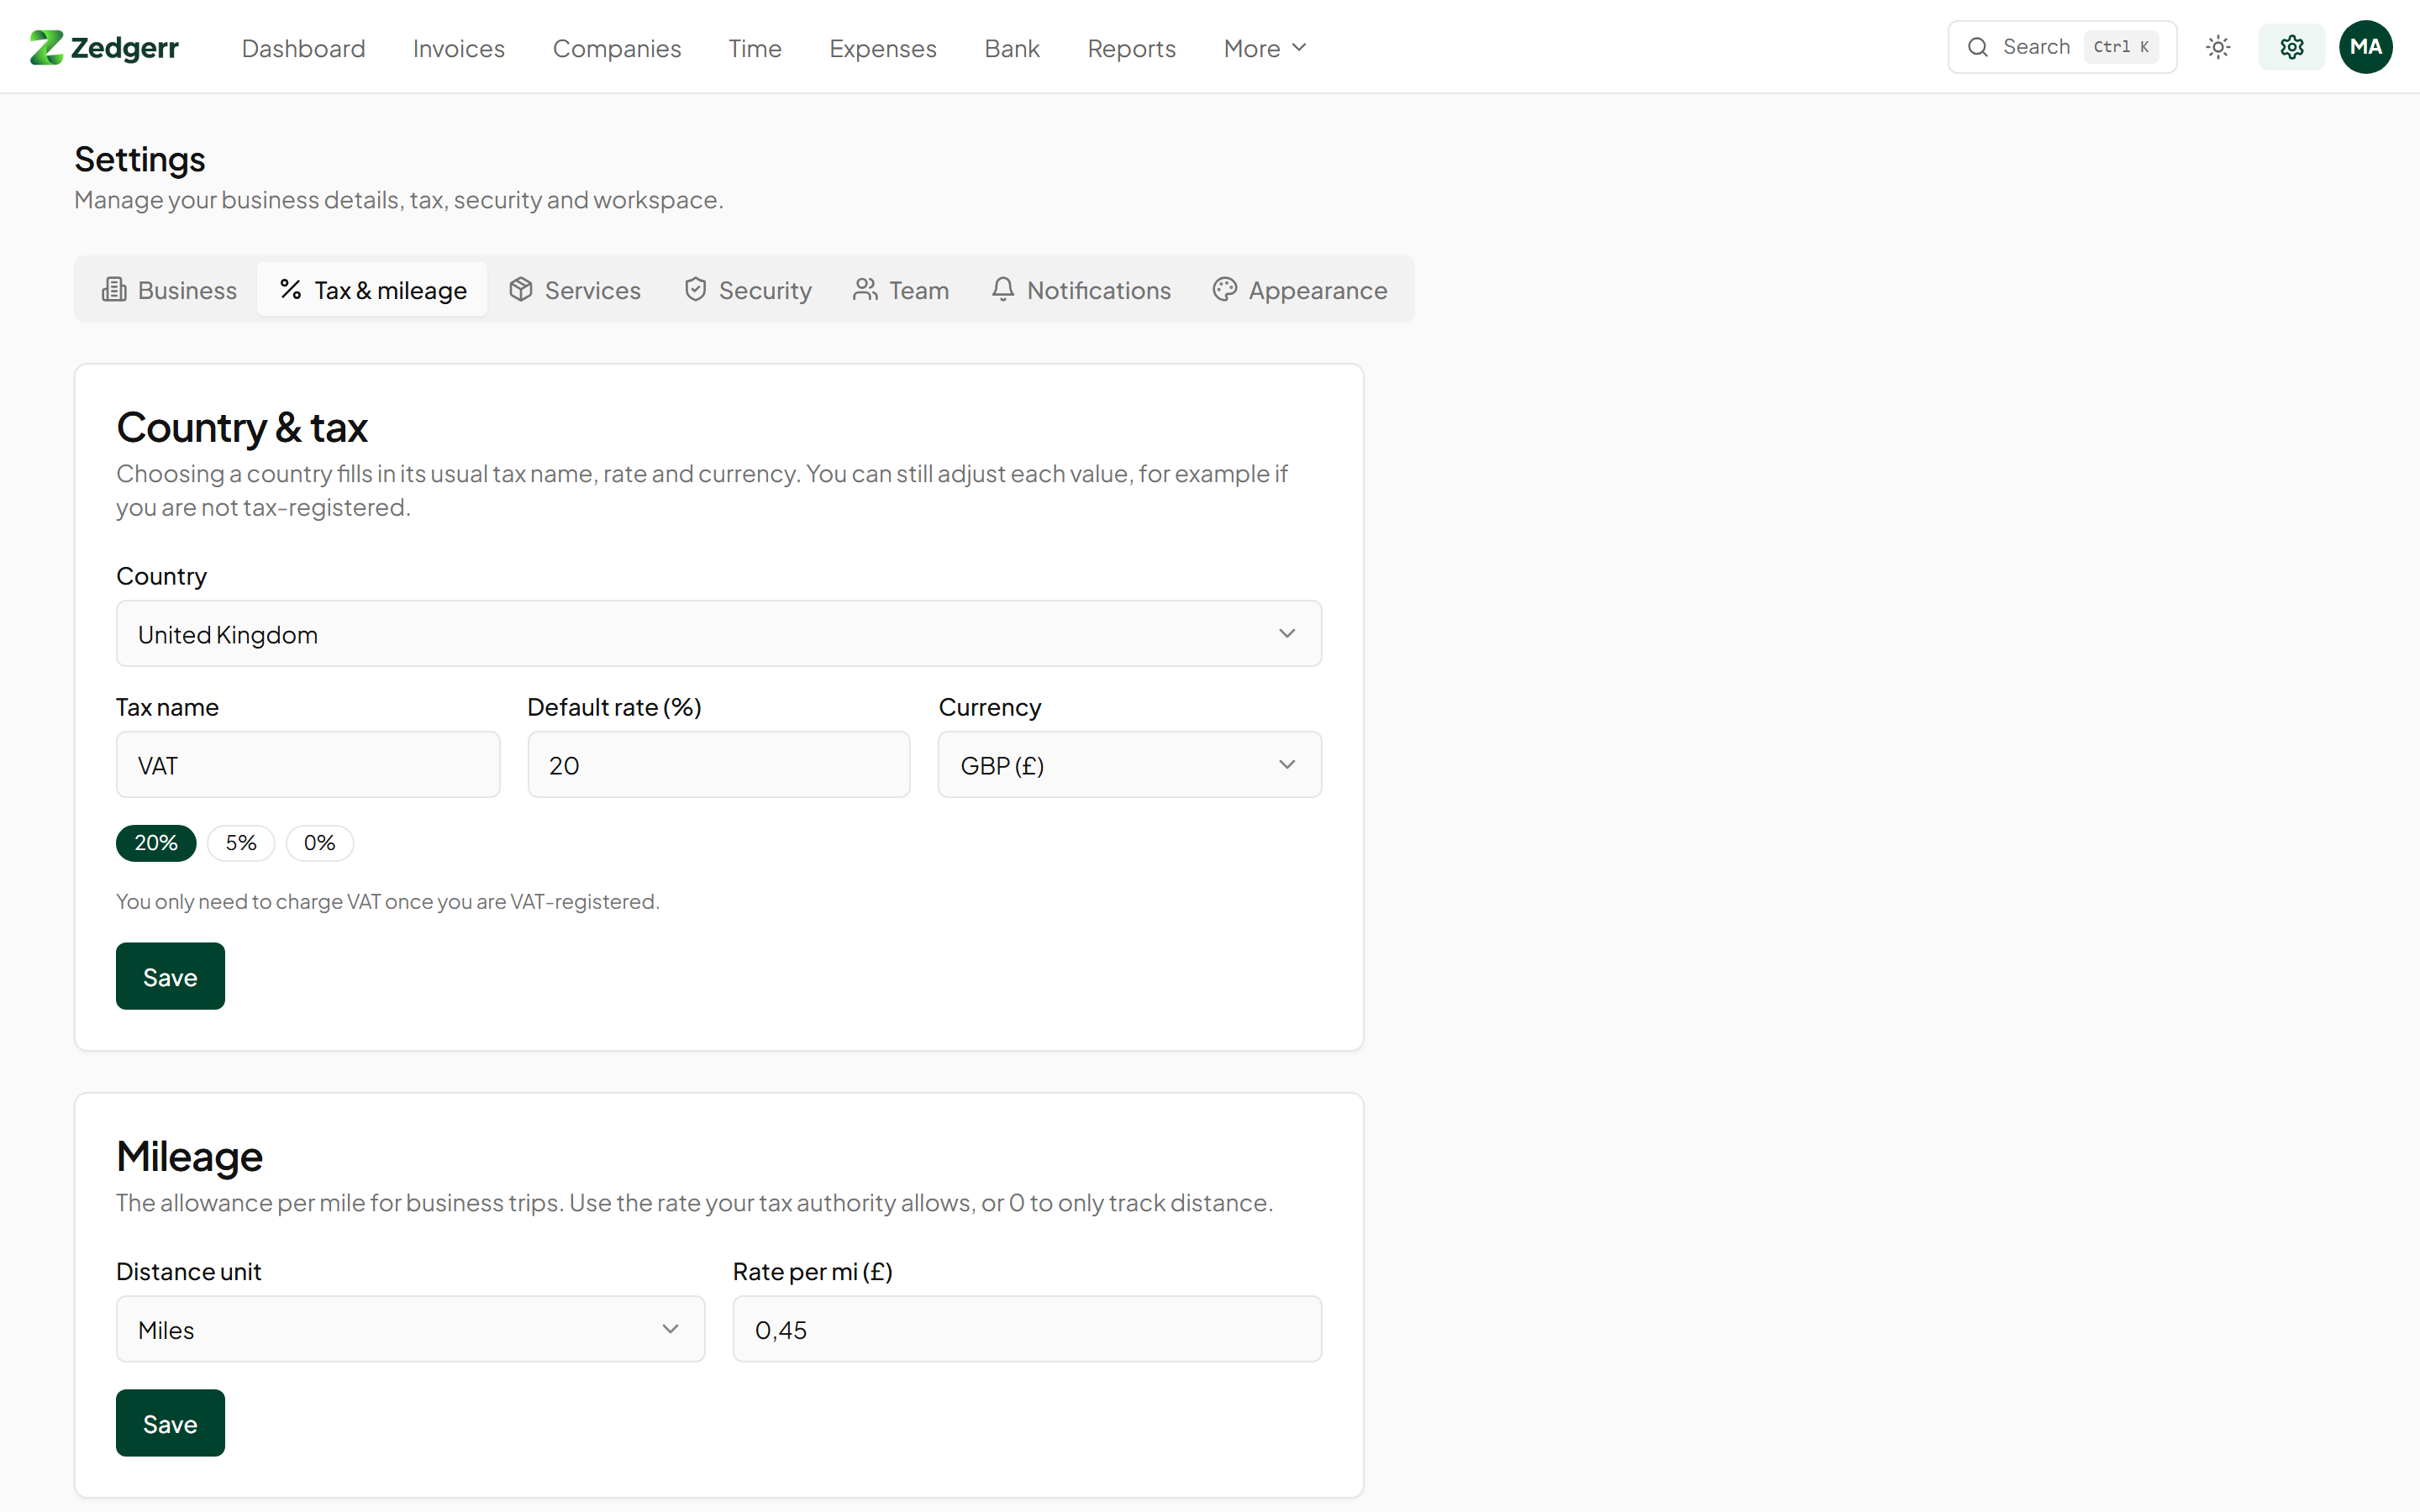2420x1512 pixels.
Task: Open the MA user avatar menu
Action: pos(2366,47)
